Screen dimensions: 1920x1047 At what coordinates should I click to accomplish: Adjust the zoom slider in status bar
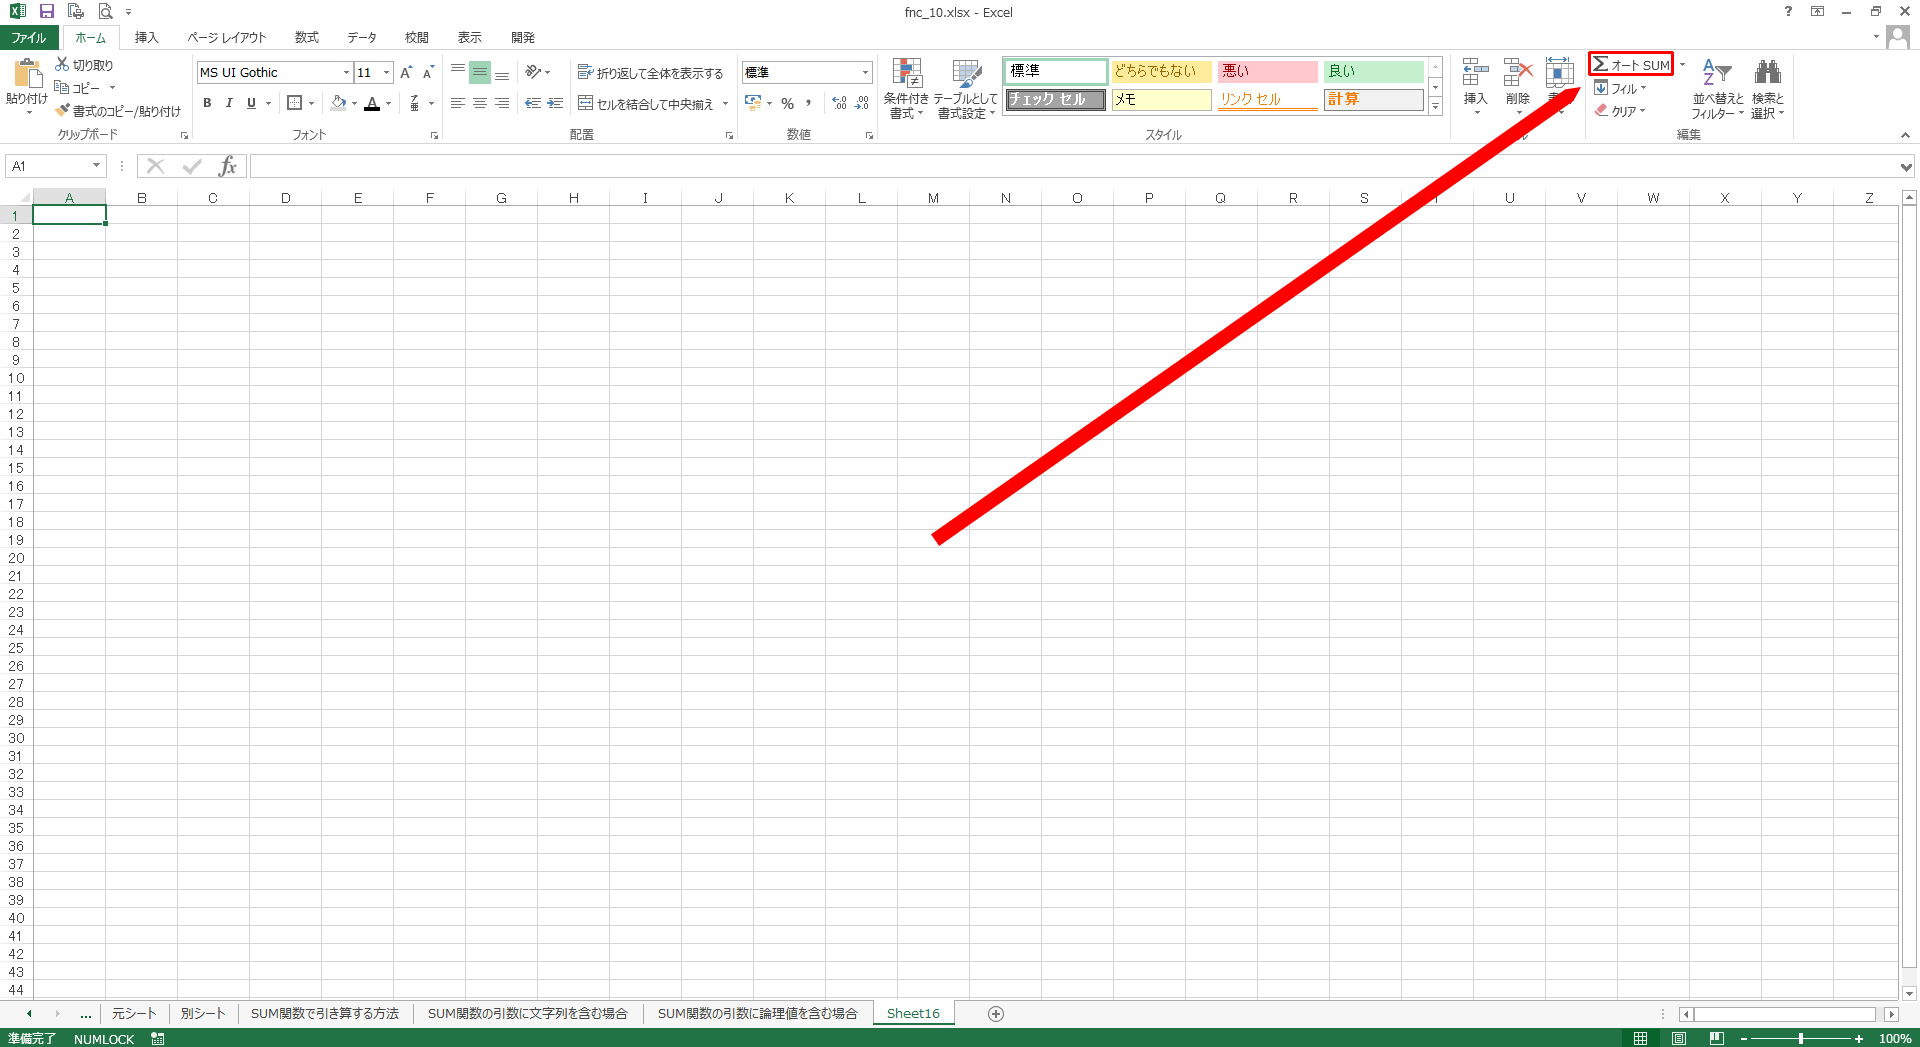(x=1801, y=1038)
